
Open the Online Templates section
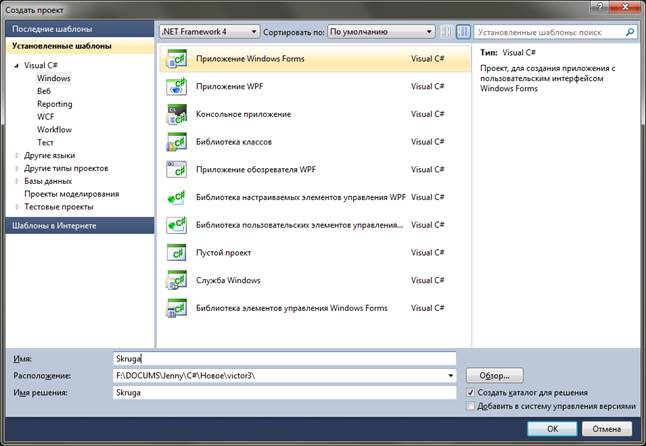(x=50, y=226)
